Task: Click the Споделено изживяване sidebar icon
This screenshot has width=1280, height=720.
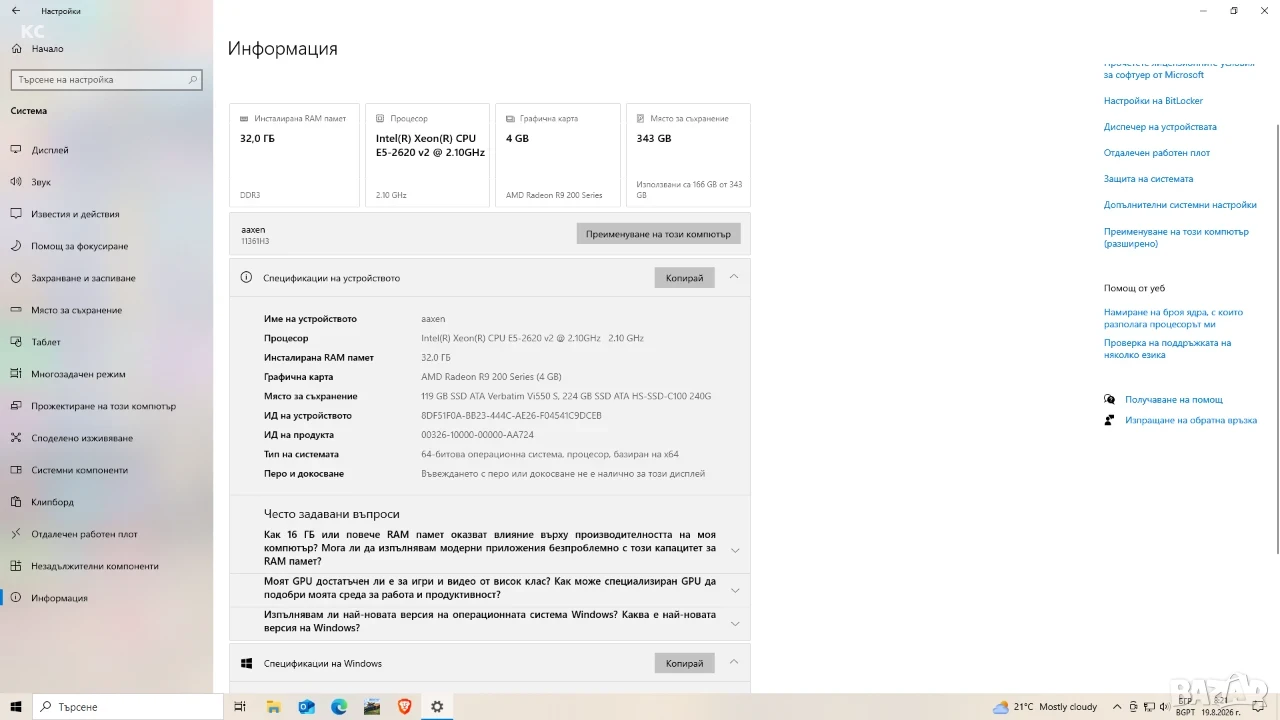Action: pos(16,438)
